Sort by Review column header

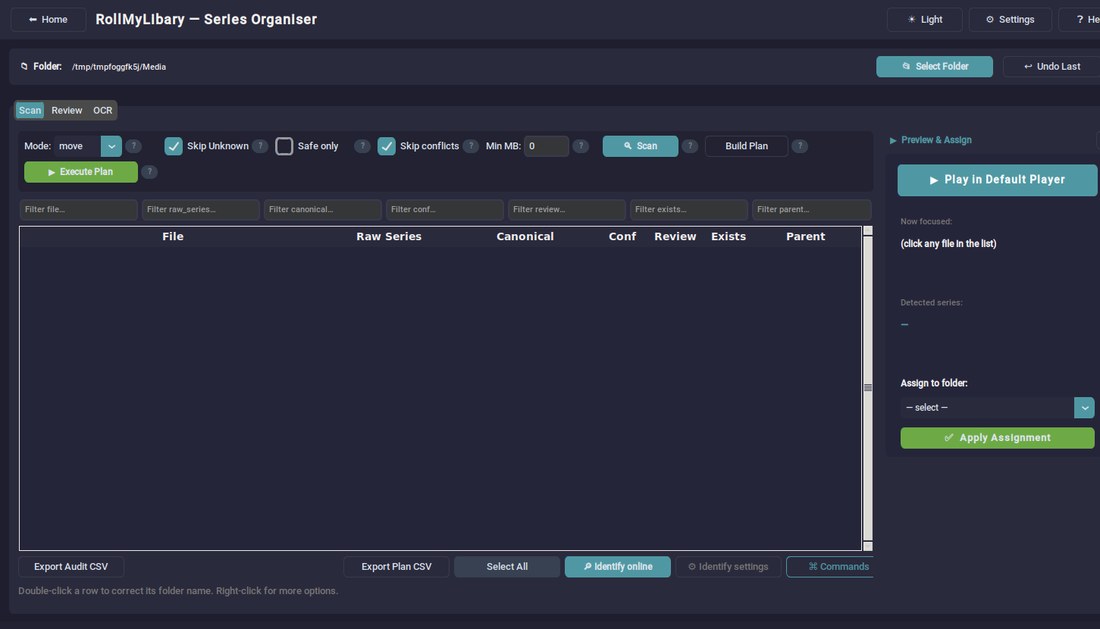pos(675,237)
